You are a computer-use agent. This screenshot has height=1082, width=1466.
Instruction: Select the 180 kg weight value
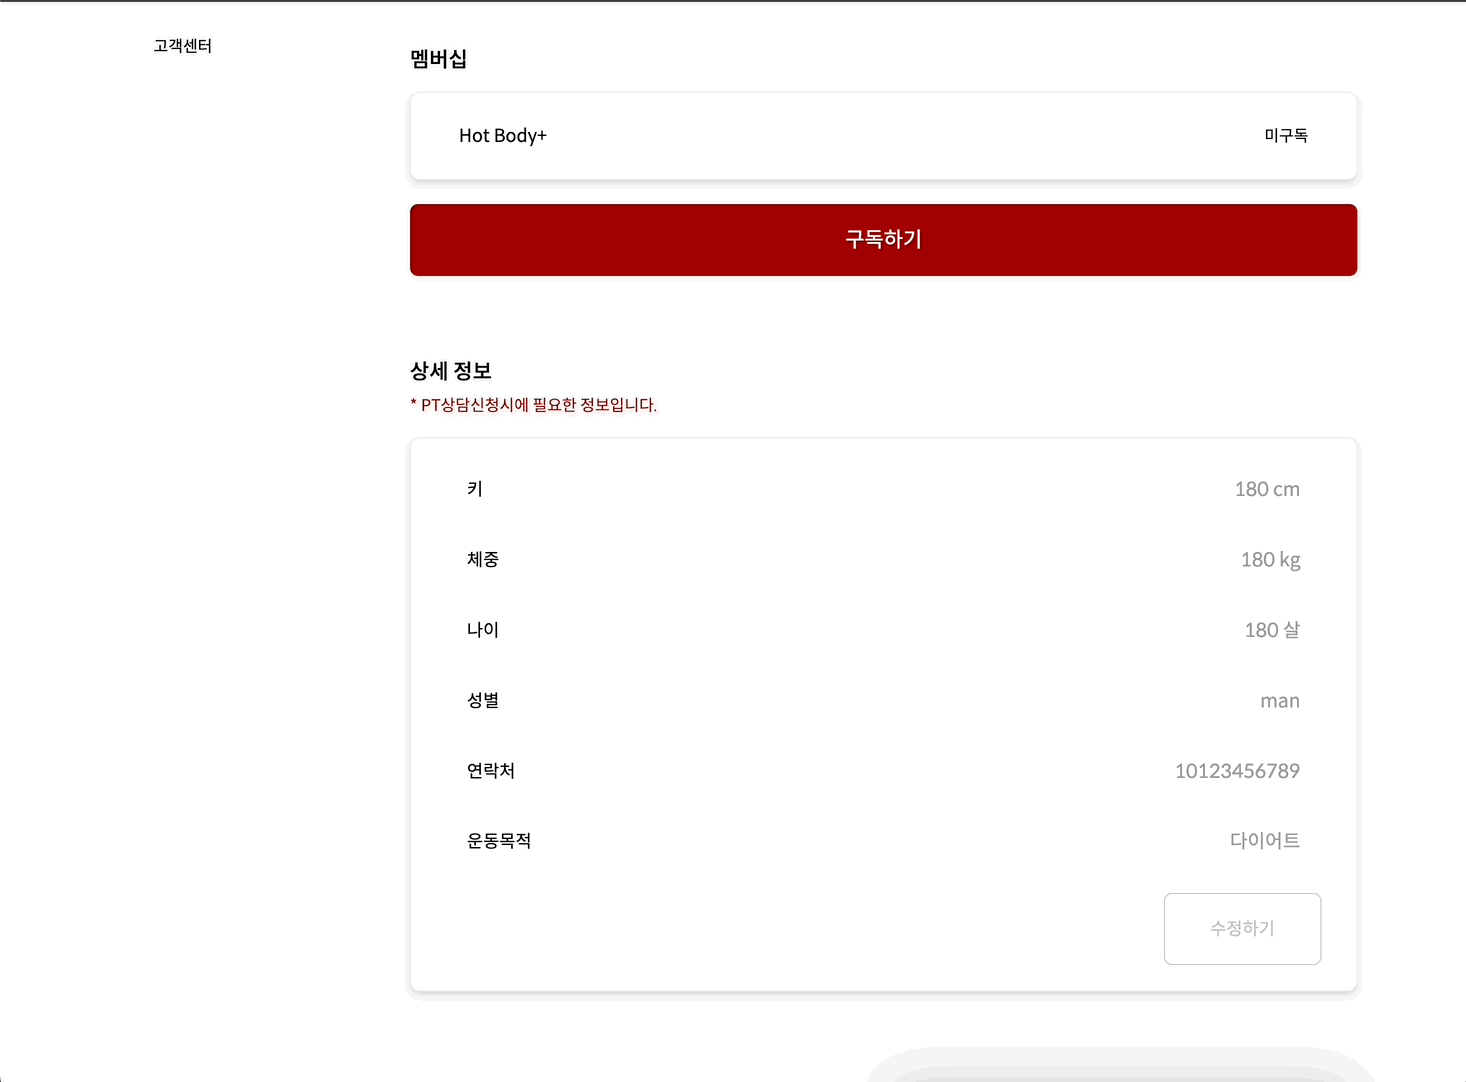coord(1270,559)
